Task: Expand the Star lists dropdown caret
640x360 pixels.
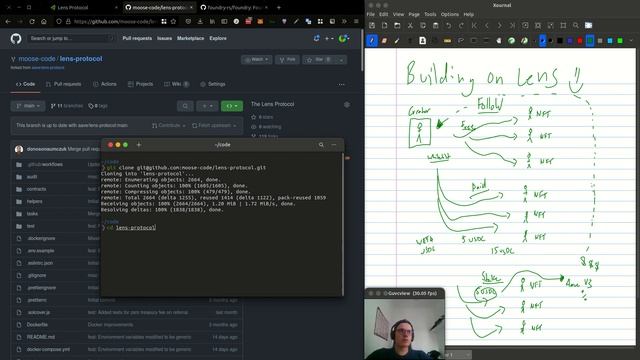Action: 341,60
